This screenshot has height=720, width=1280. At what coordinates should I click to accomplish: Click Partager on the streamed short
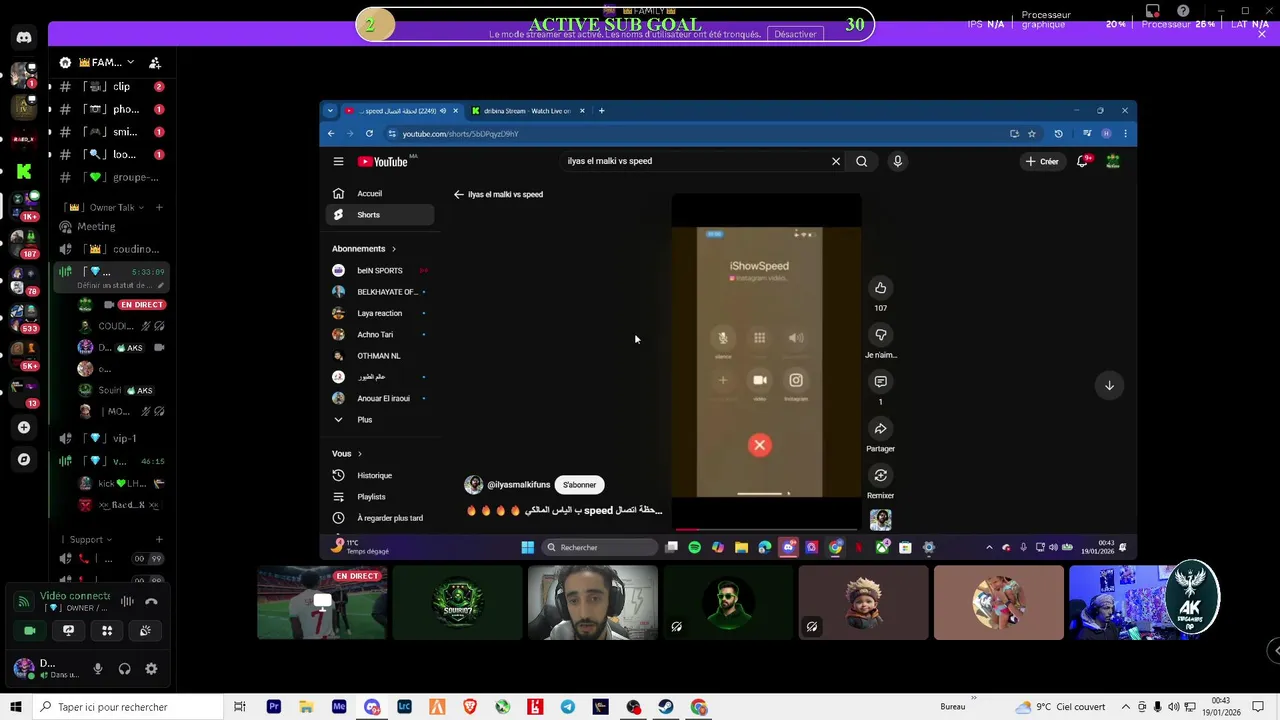click(880, 429)
